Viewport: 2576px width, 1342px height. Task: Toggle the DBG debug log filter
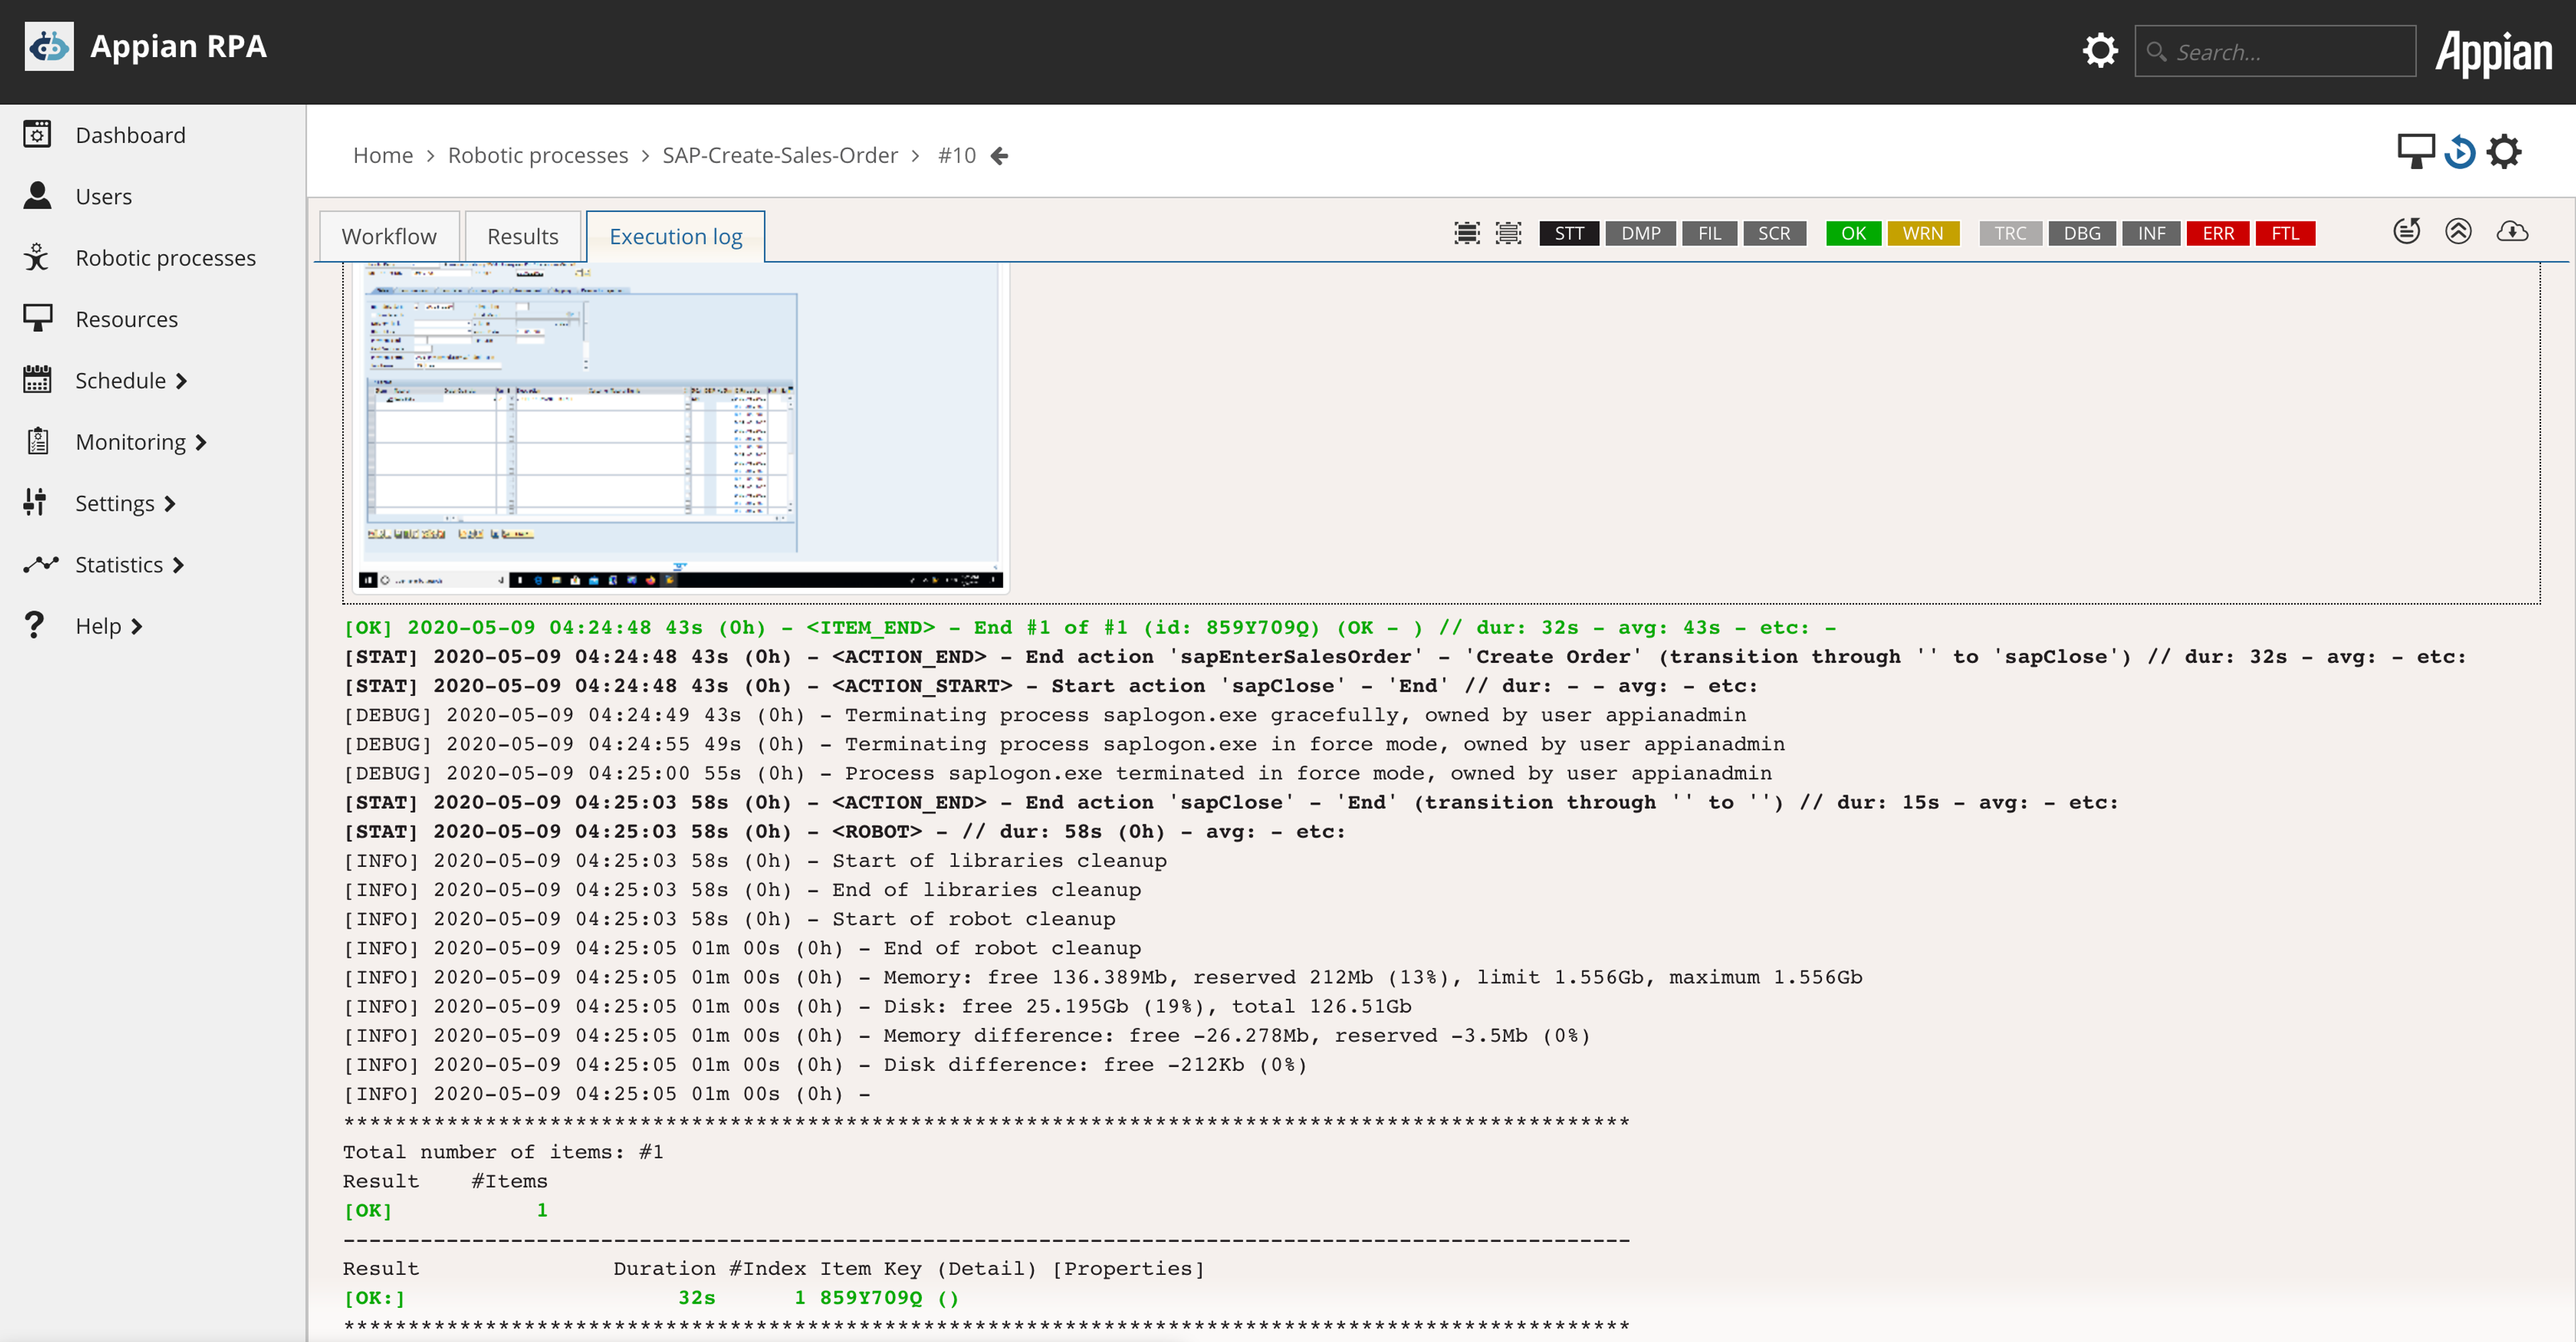coord(2082,233)
